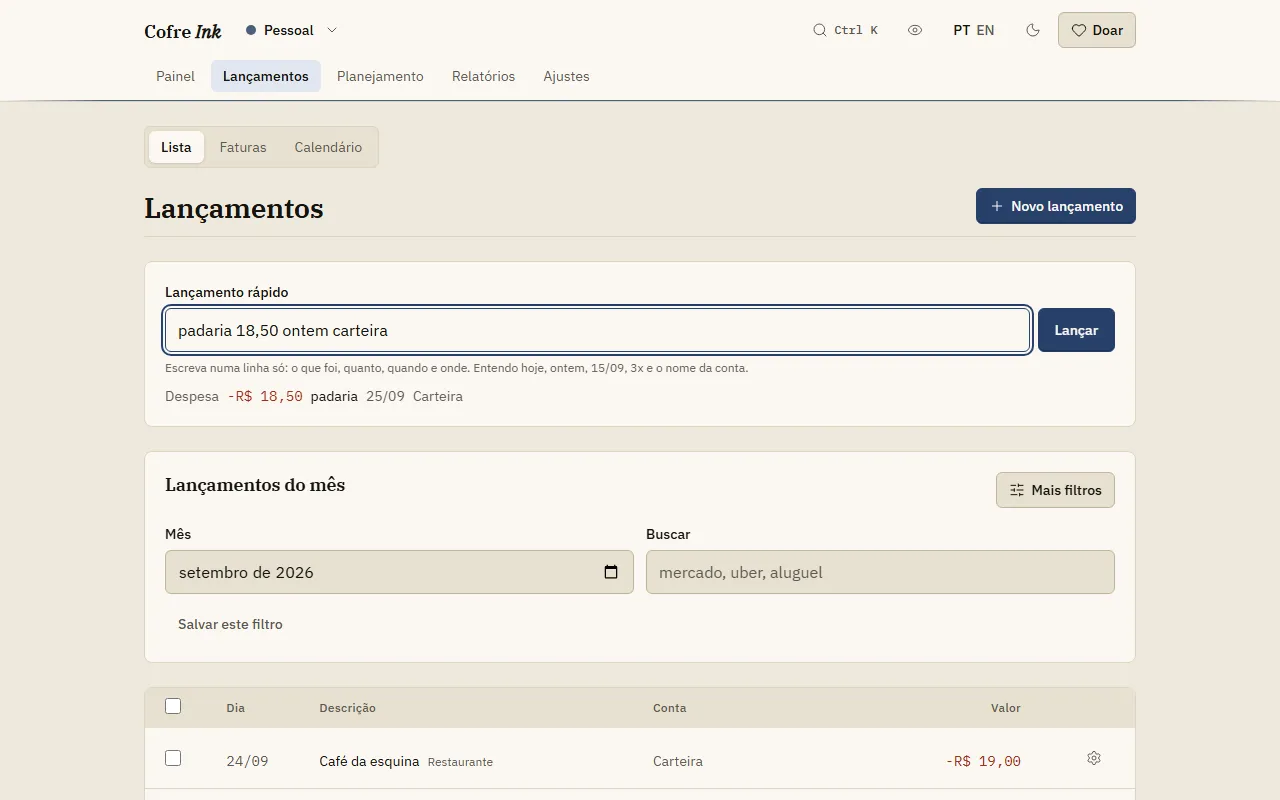Focus the Lançamento rápido text field
The image size is (1280, 800).
point(597,330)
